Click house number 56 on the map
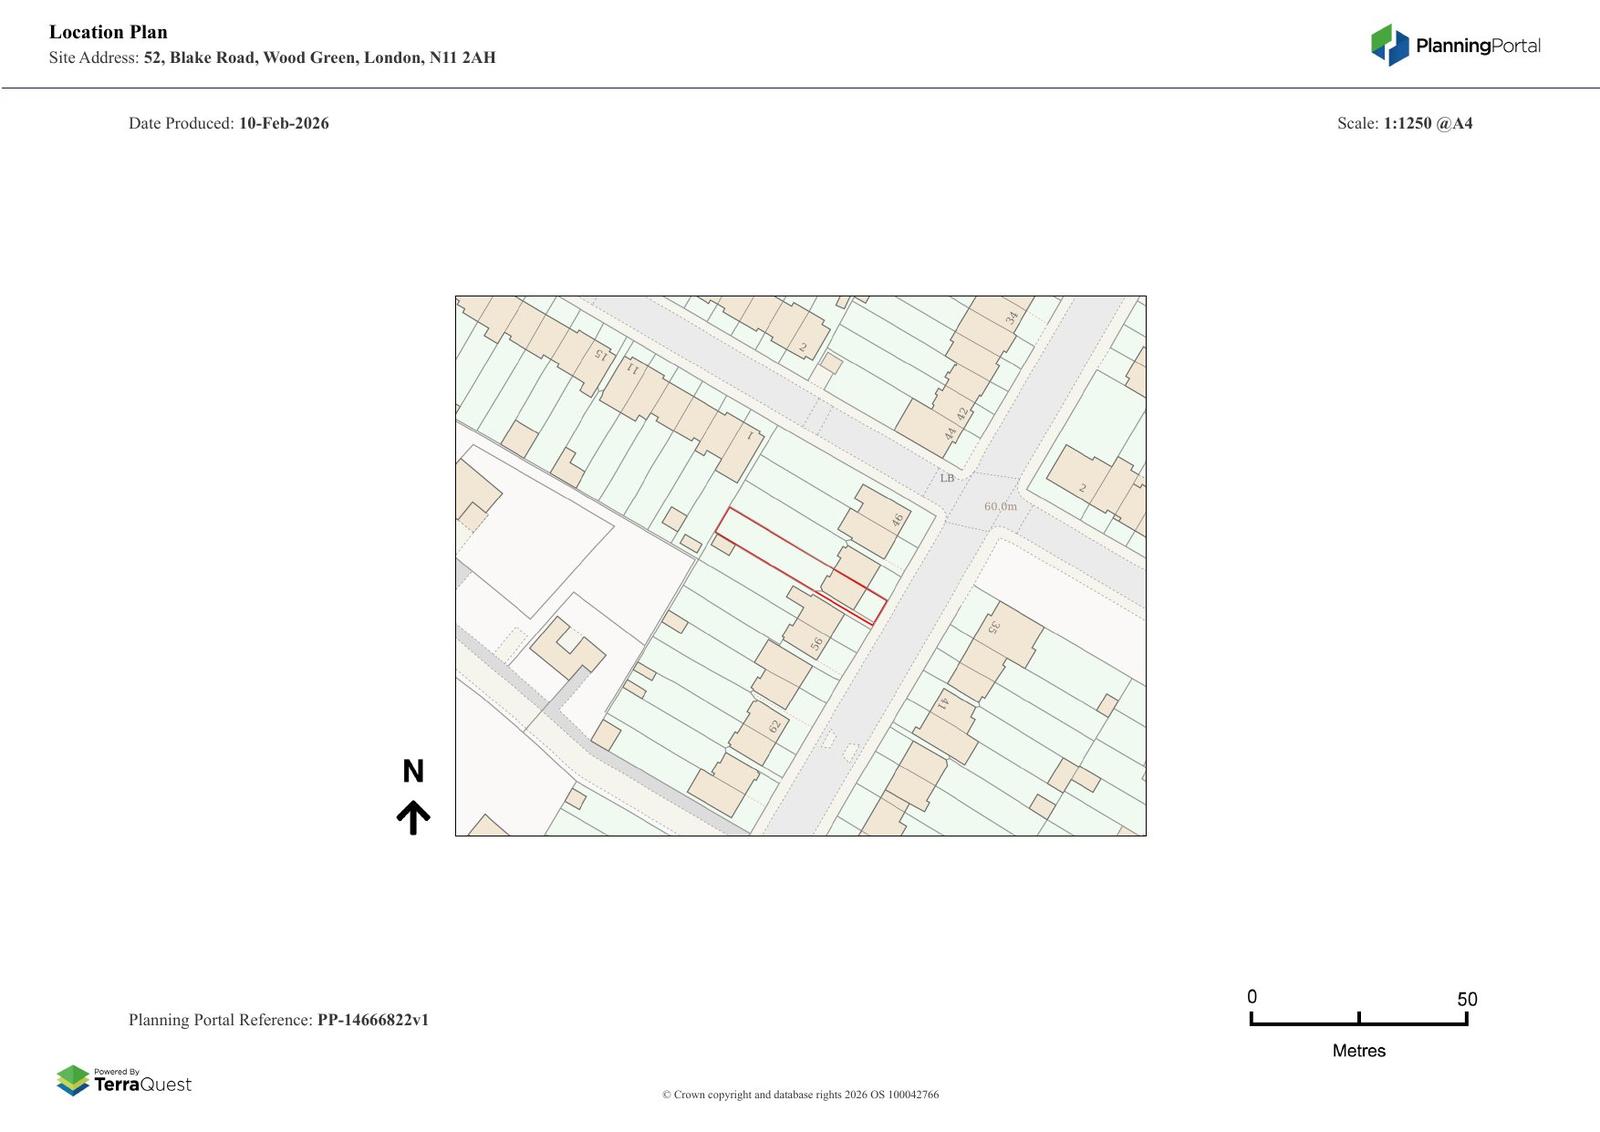The image size is (1600, 1132). coord(816,645)
